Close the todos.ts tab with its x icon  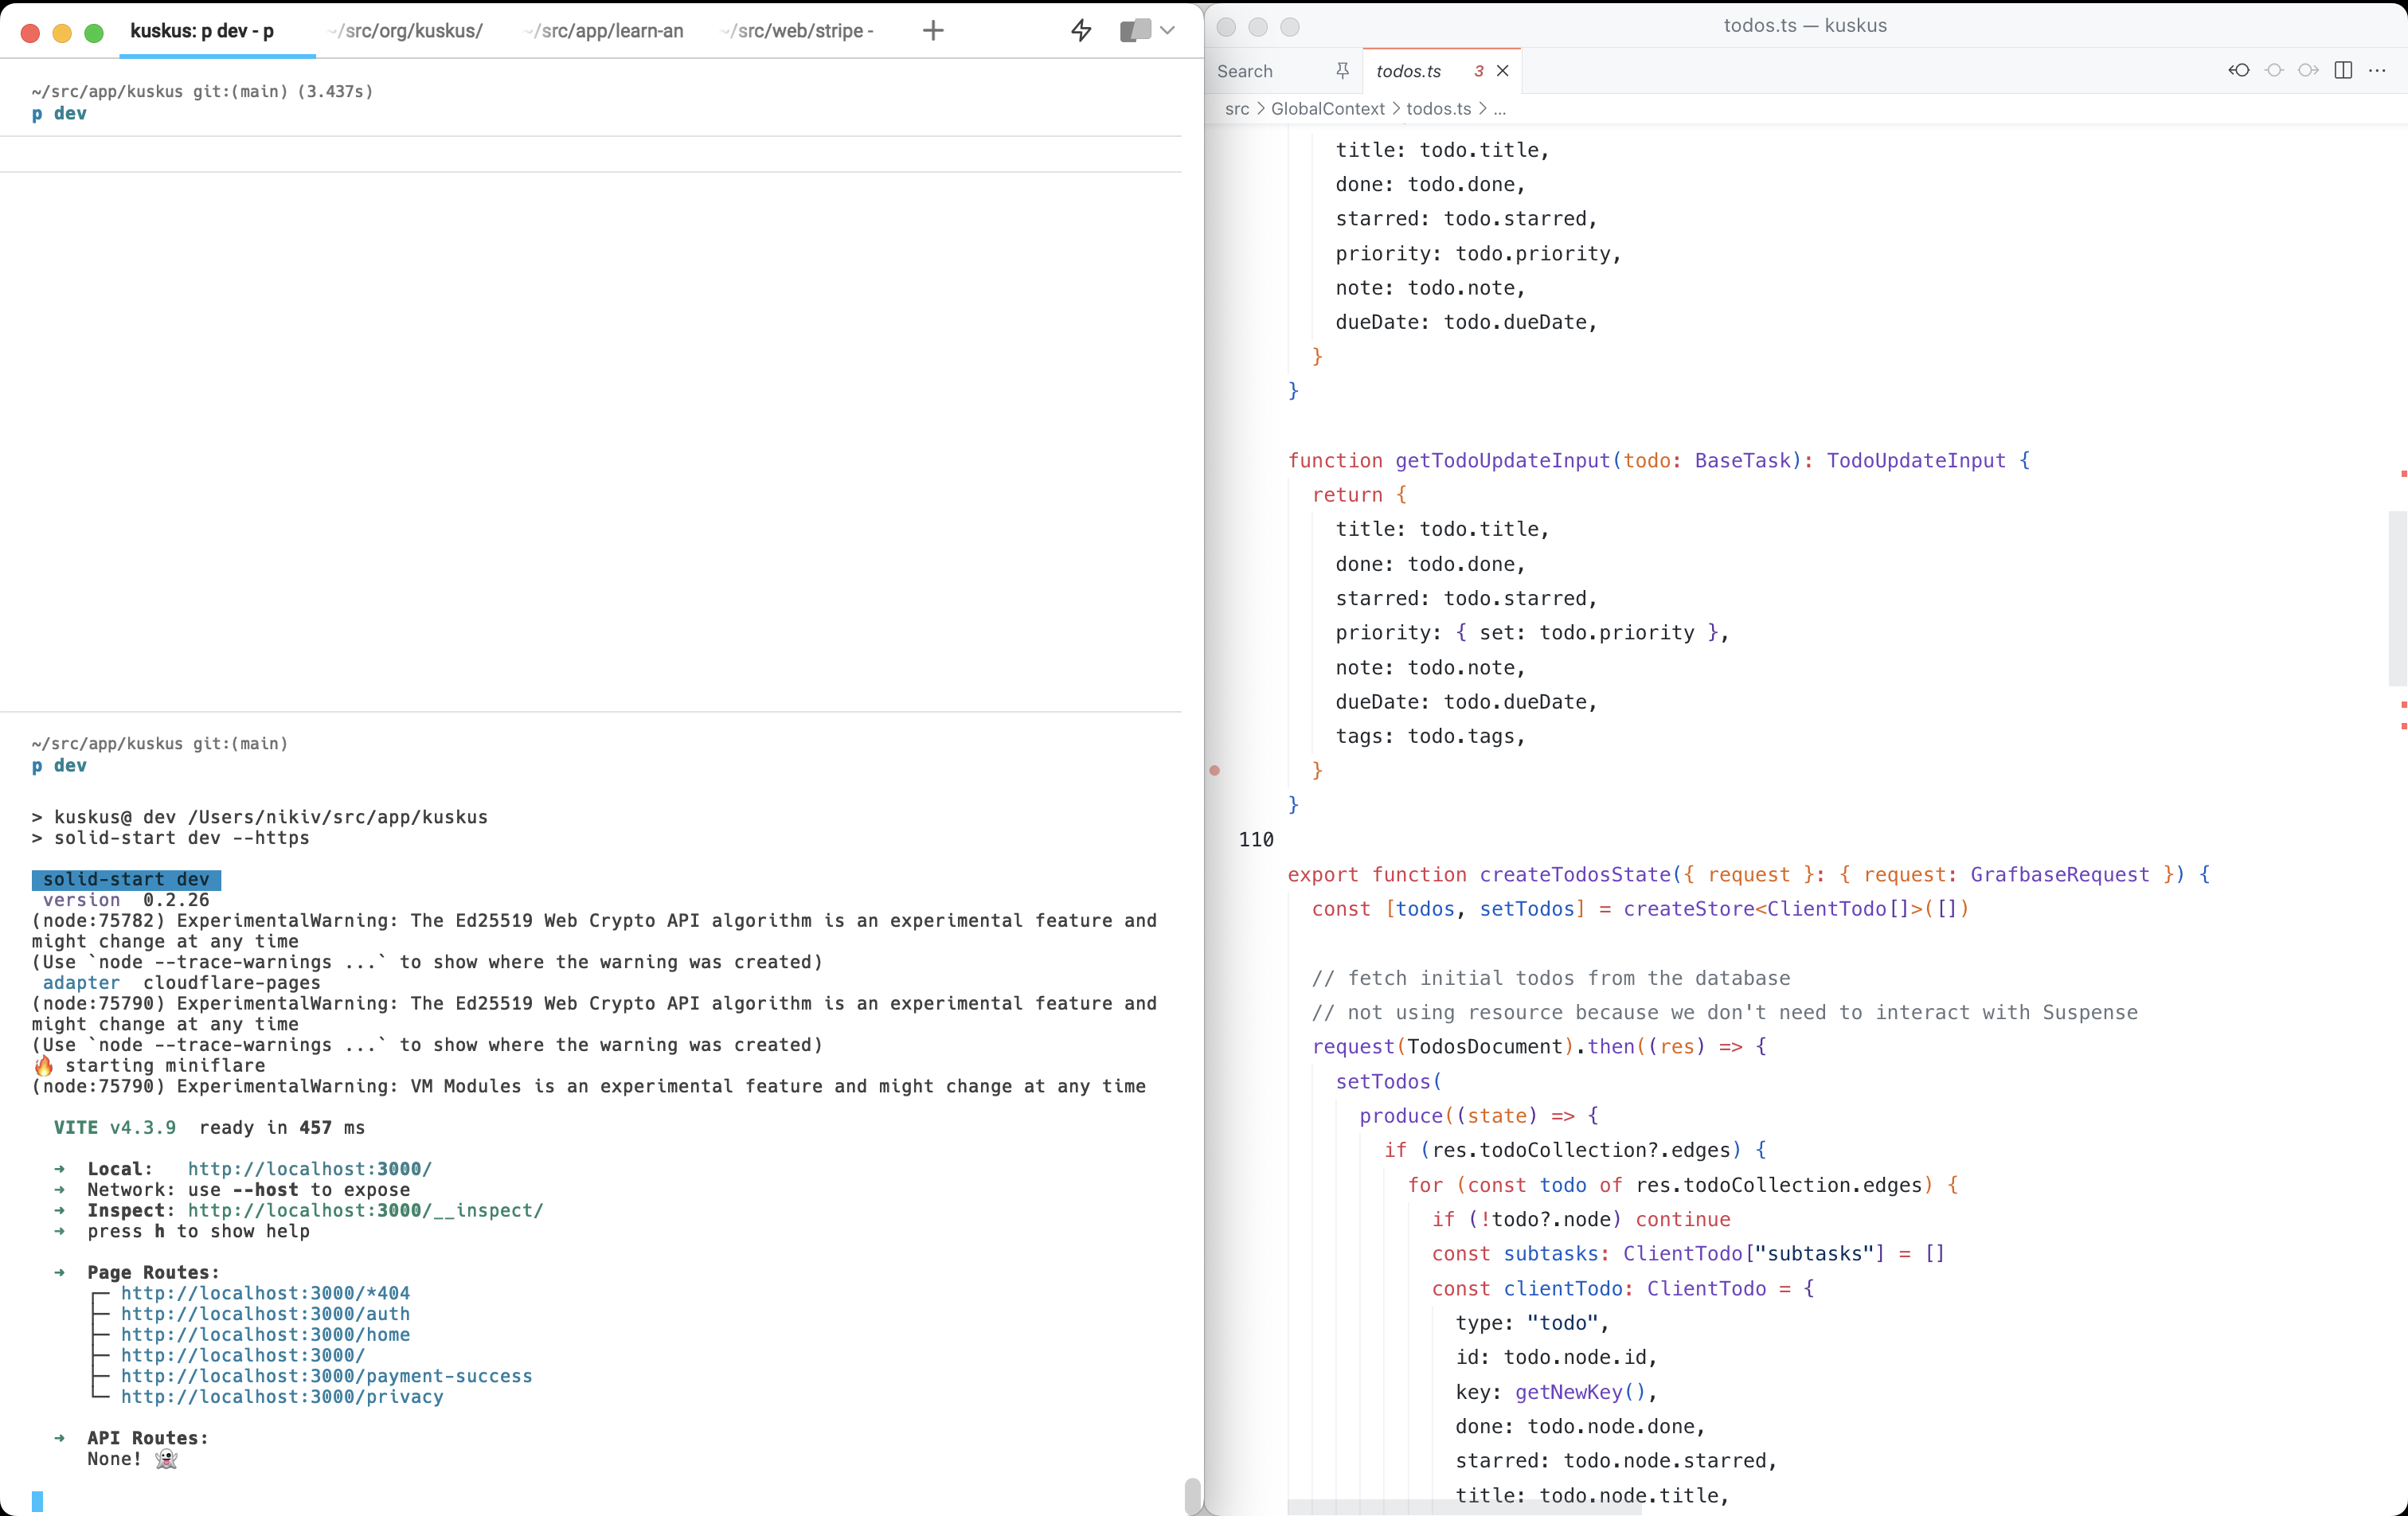(x=1503, y=71)
